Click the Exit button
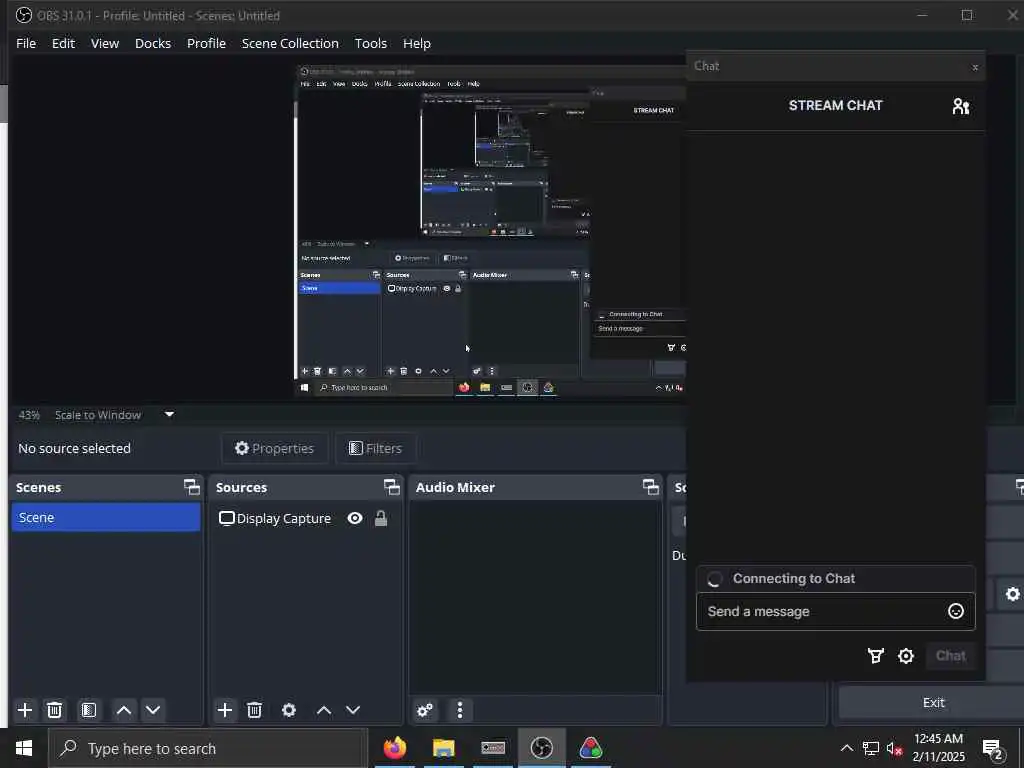1024x768 pixels. [x=933, y=703]
